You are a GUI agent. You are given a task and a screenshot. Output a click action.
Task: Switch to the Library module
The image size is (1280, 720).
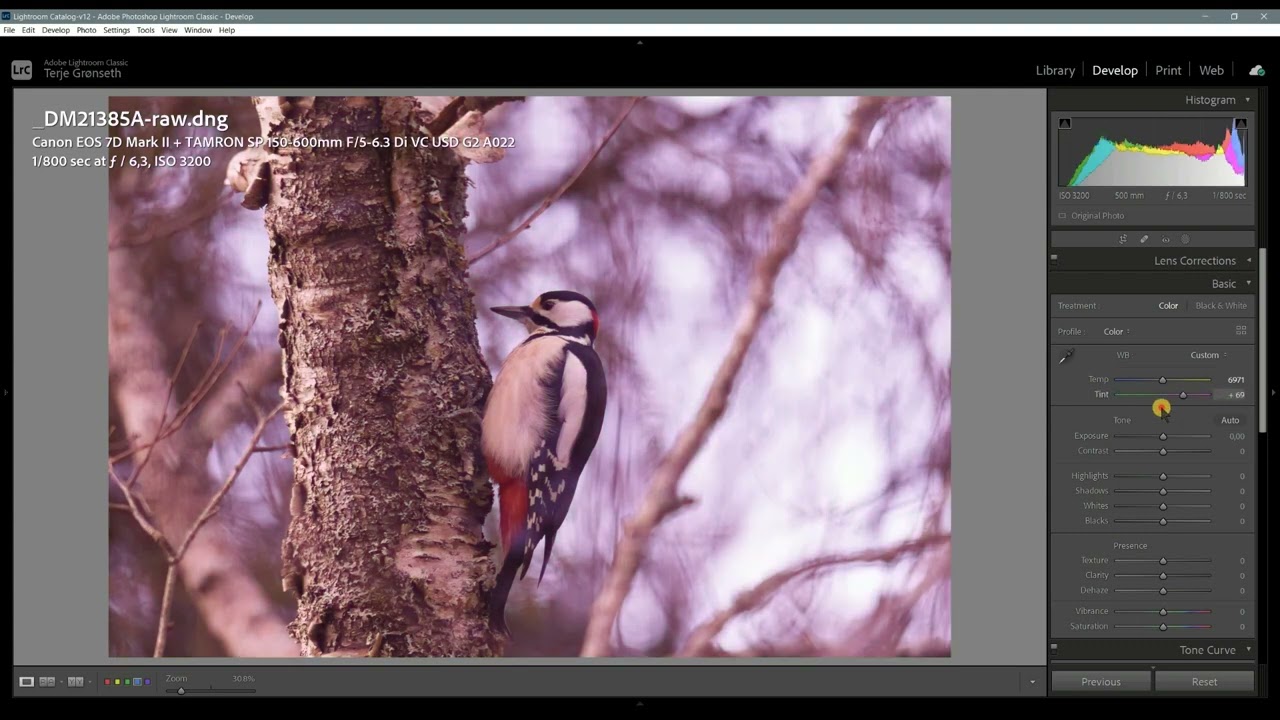(x=1055, y=70)
